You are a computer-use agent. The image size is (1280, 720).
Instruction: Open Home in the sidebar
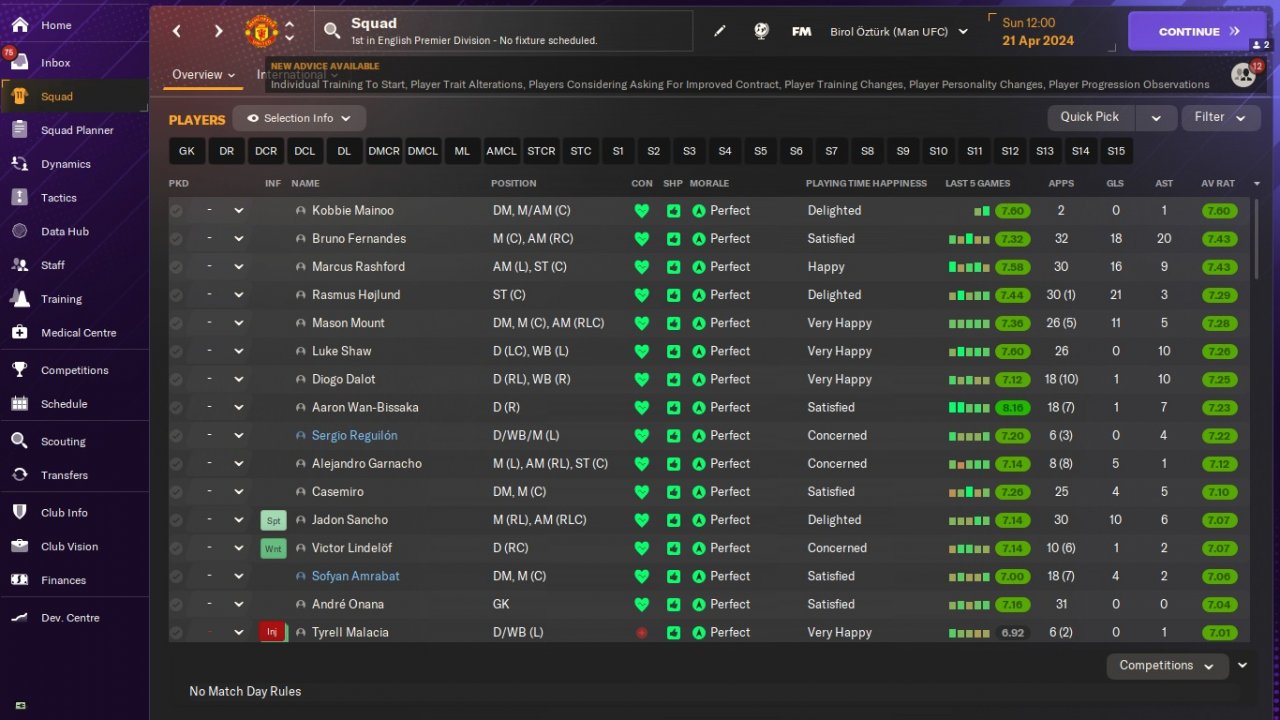coord(56,25)
